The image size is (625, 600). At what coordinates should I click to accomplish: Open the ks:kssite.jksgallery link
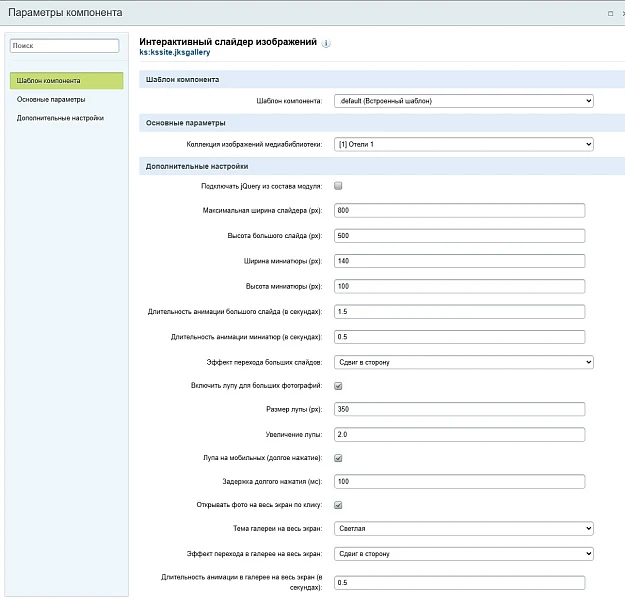click(x=175, y=52)
